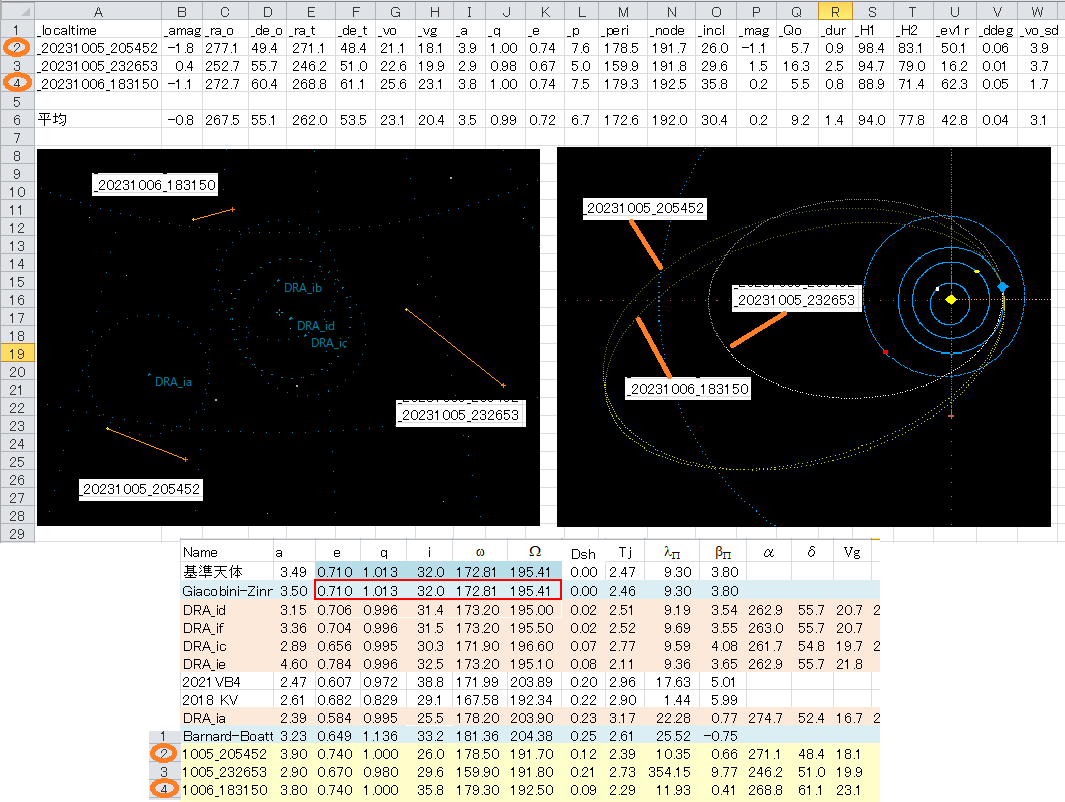Image resolution: width=1065 pixels, height=802 pixels.
Task: Click the _localtime cell in A1
Action: (97, 30)
